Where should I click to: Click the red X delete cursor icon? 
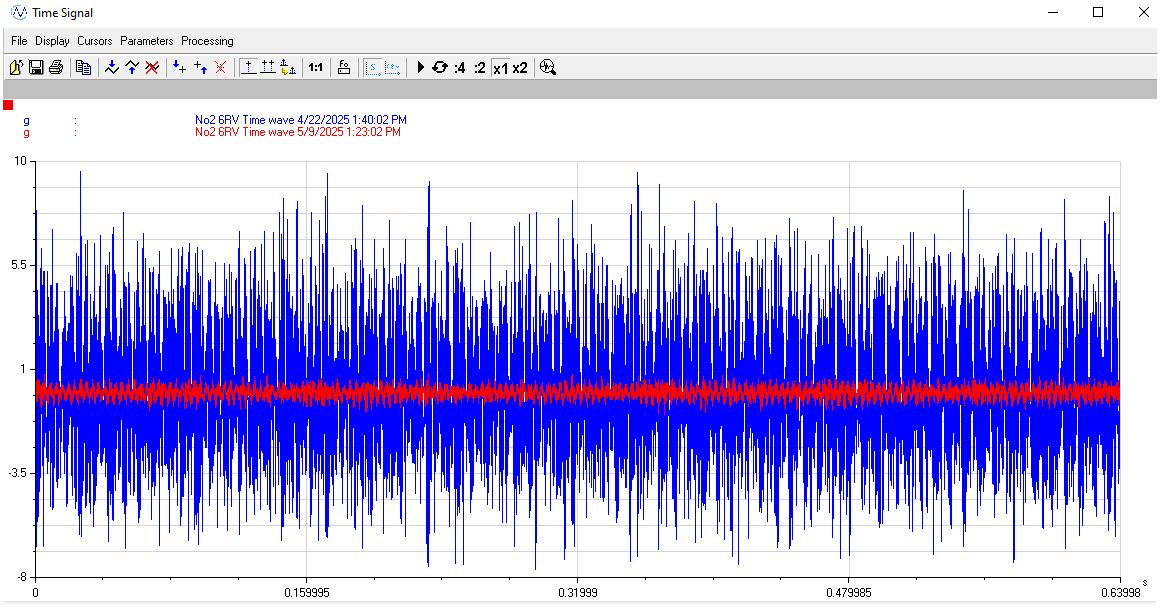coord(220,67)
